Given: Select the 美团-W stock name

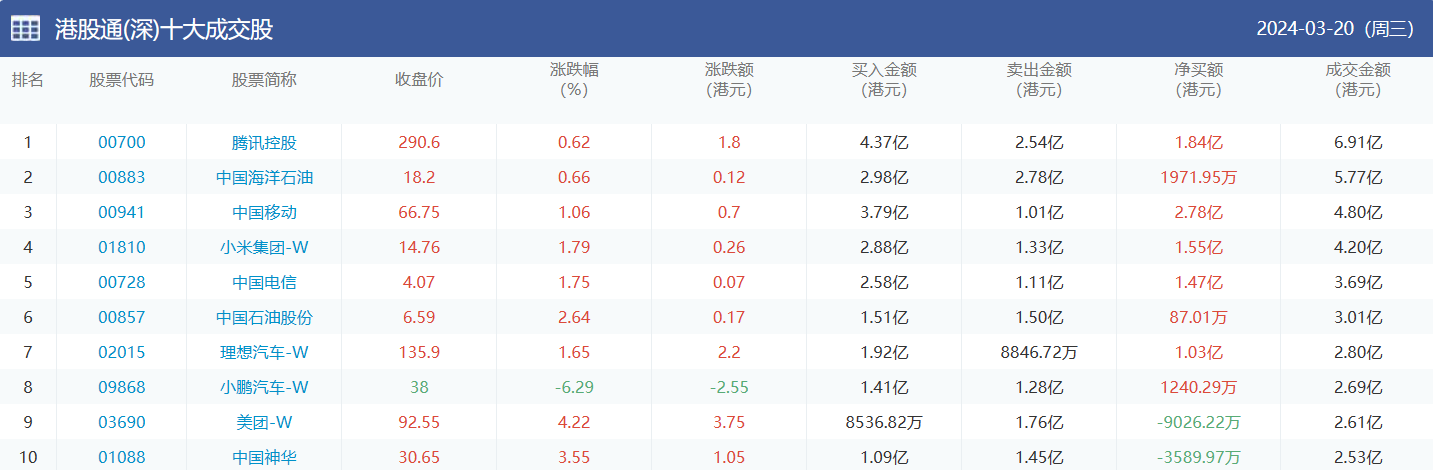Looking at the screenshot, I should (264, 422).
